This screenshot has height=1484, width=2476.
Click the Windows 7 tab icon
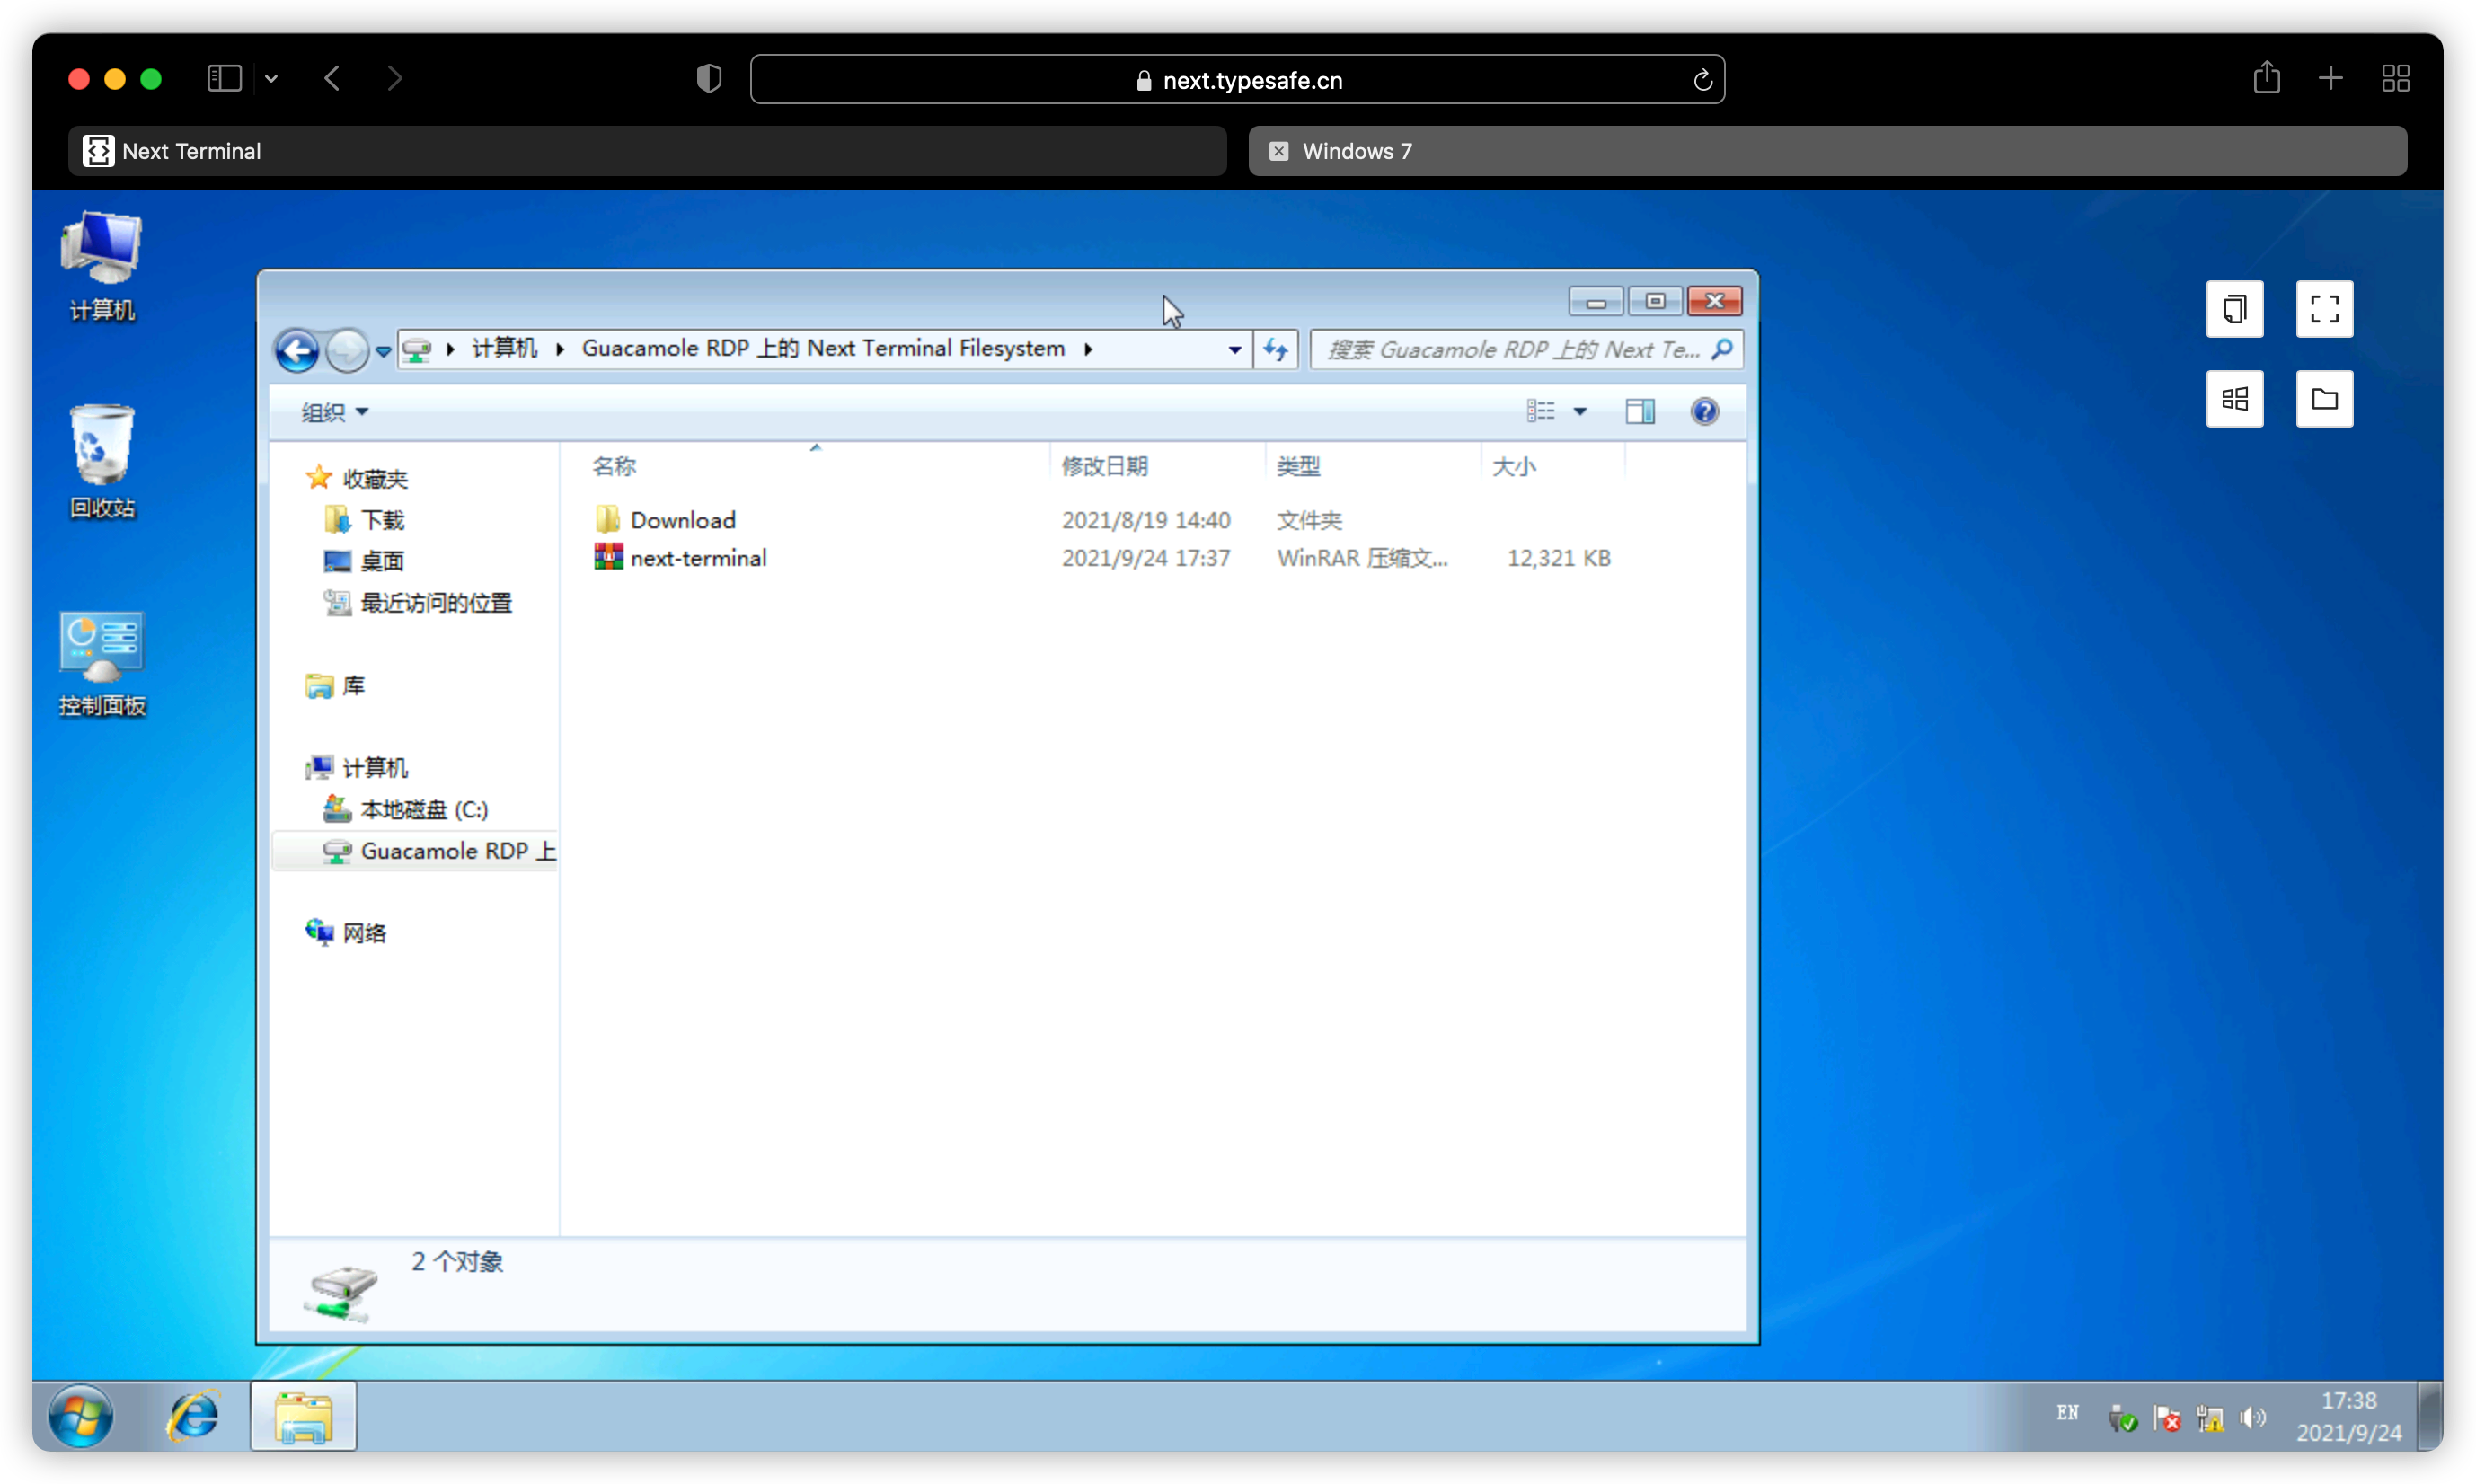coord(1275,150)
